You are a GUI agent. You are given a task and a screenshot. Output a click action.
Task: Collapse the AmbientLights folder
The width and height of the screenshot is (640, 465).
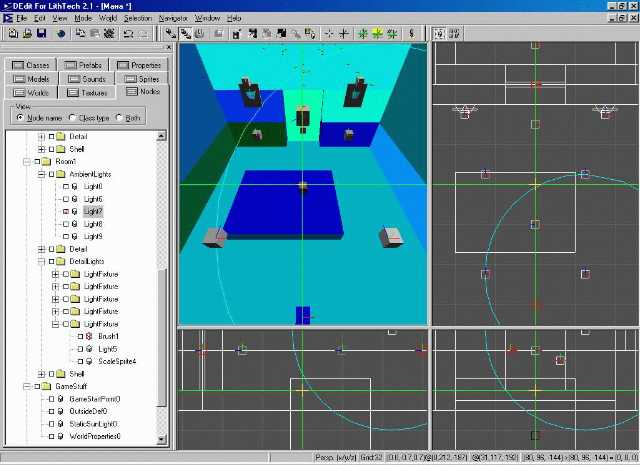(x=41, y=174)
